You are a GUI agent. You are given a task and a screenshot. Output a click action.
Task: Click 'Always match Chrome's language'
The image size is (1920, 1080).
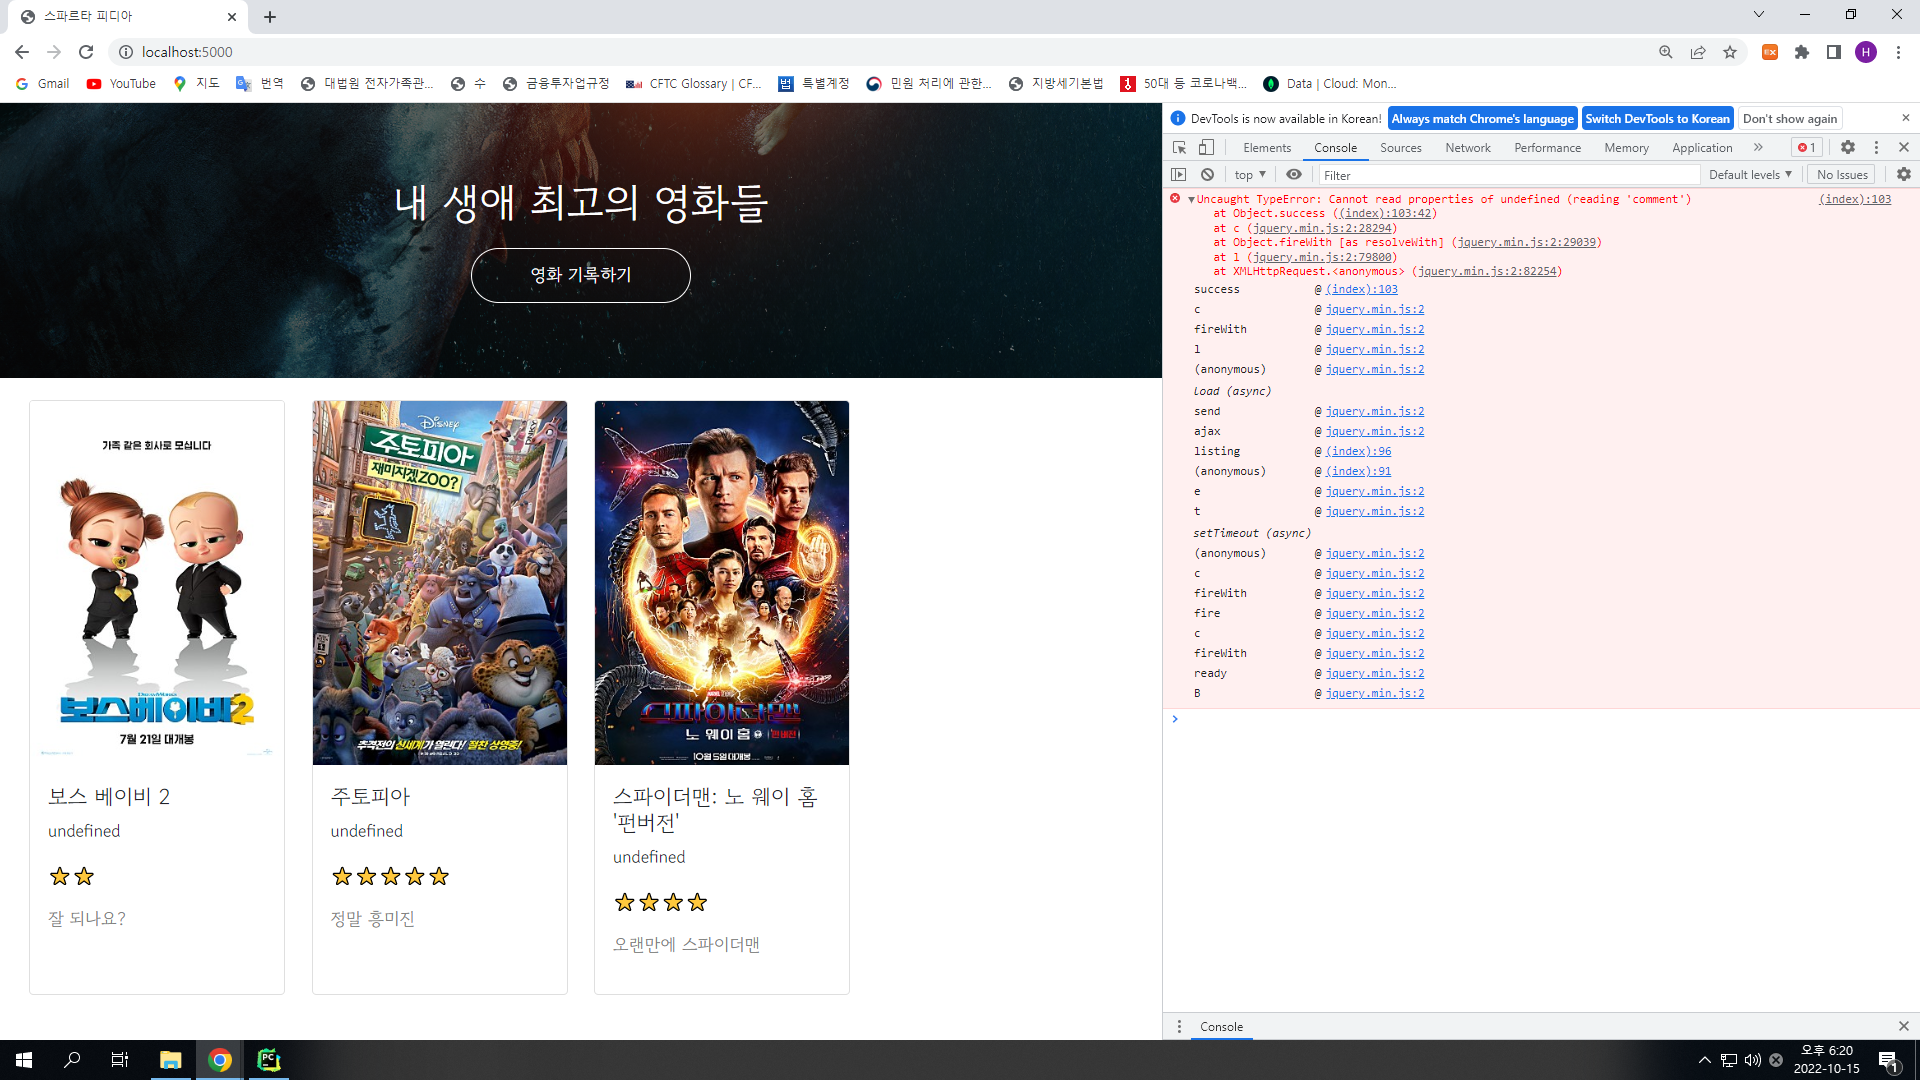1482,118
